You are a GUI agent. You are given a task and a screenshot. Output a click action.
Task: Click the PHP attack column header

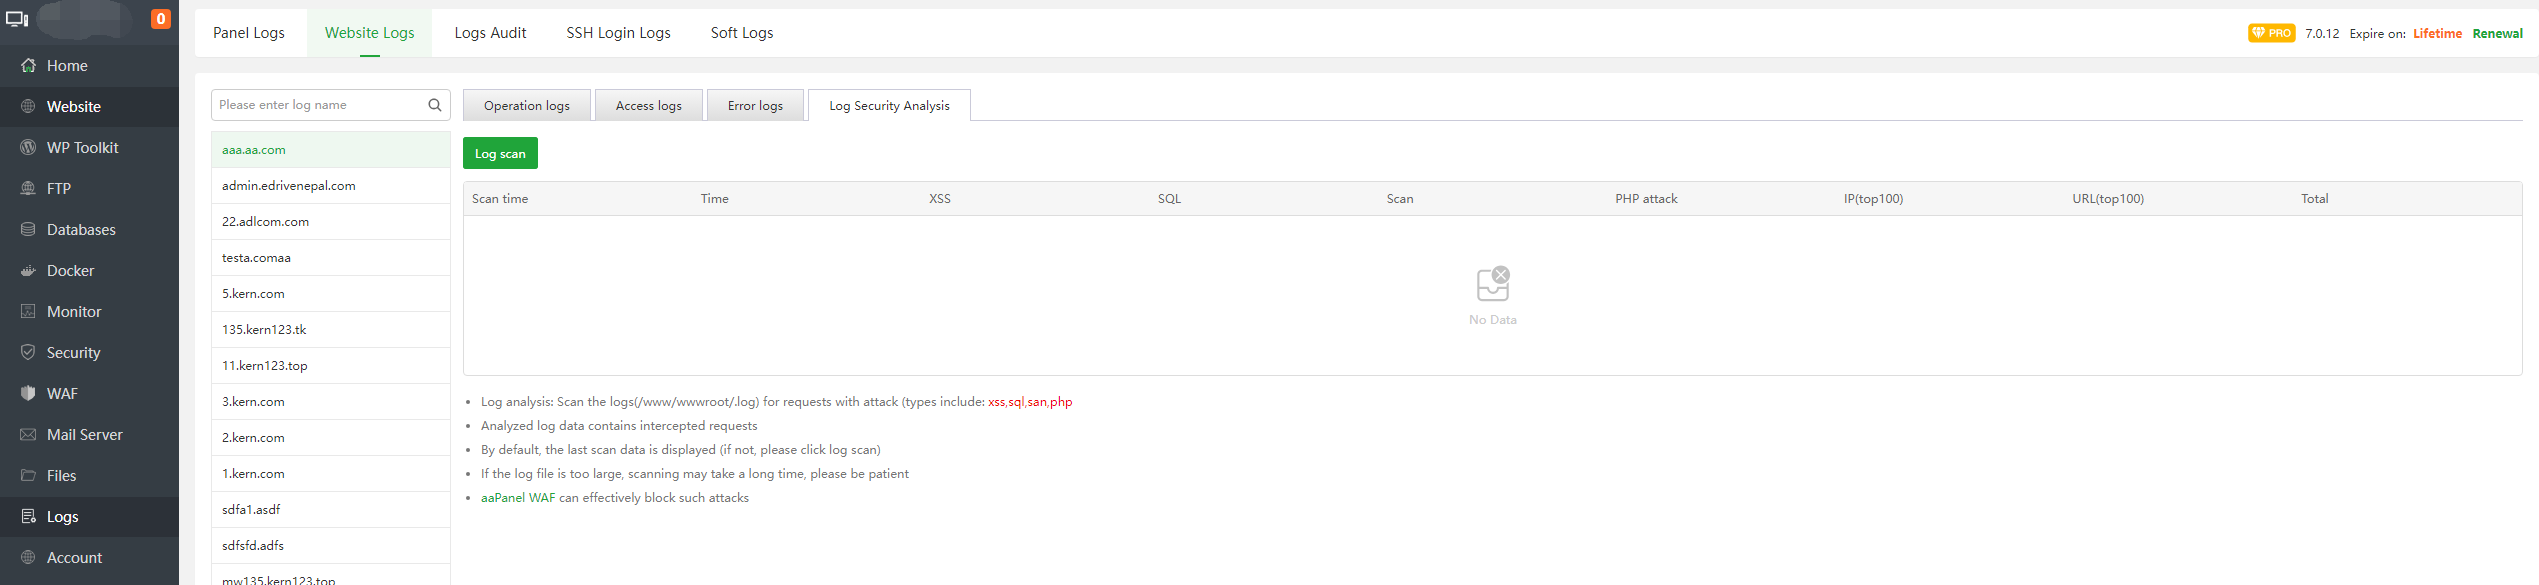coord(1646,199)
